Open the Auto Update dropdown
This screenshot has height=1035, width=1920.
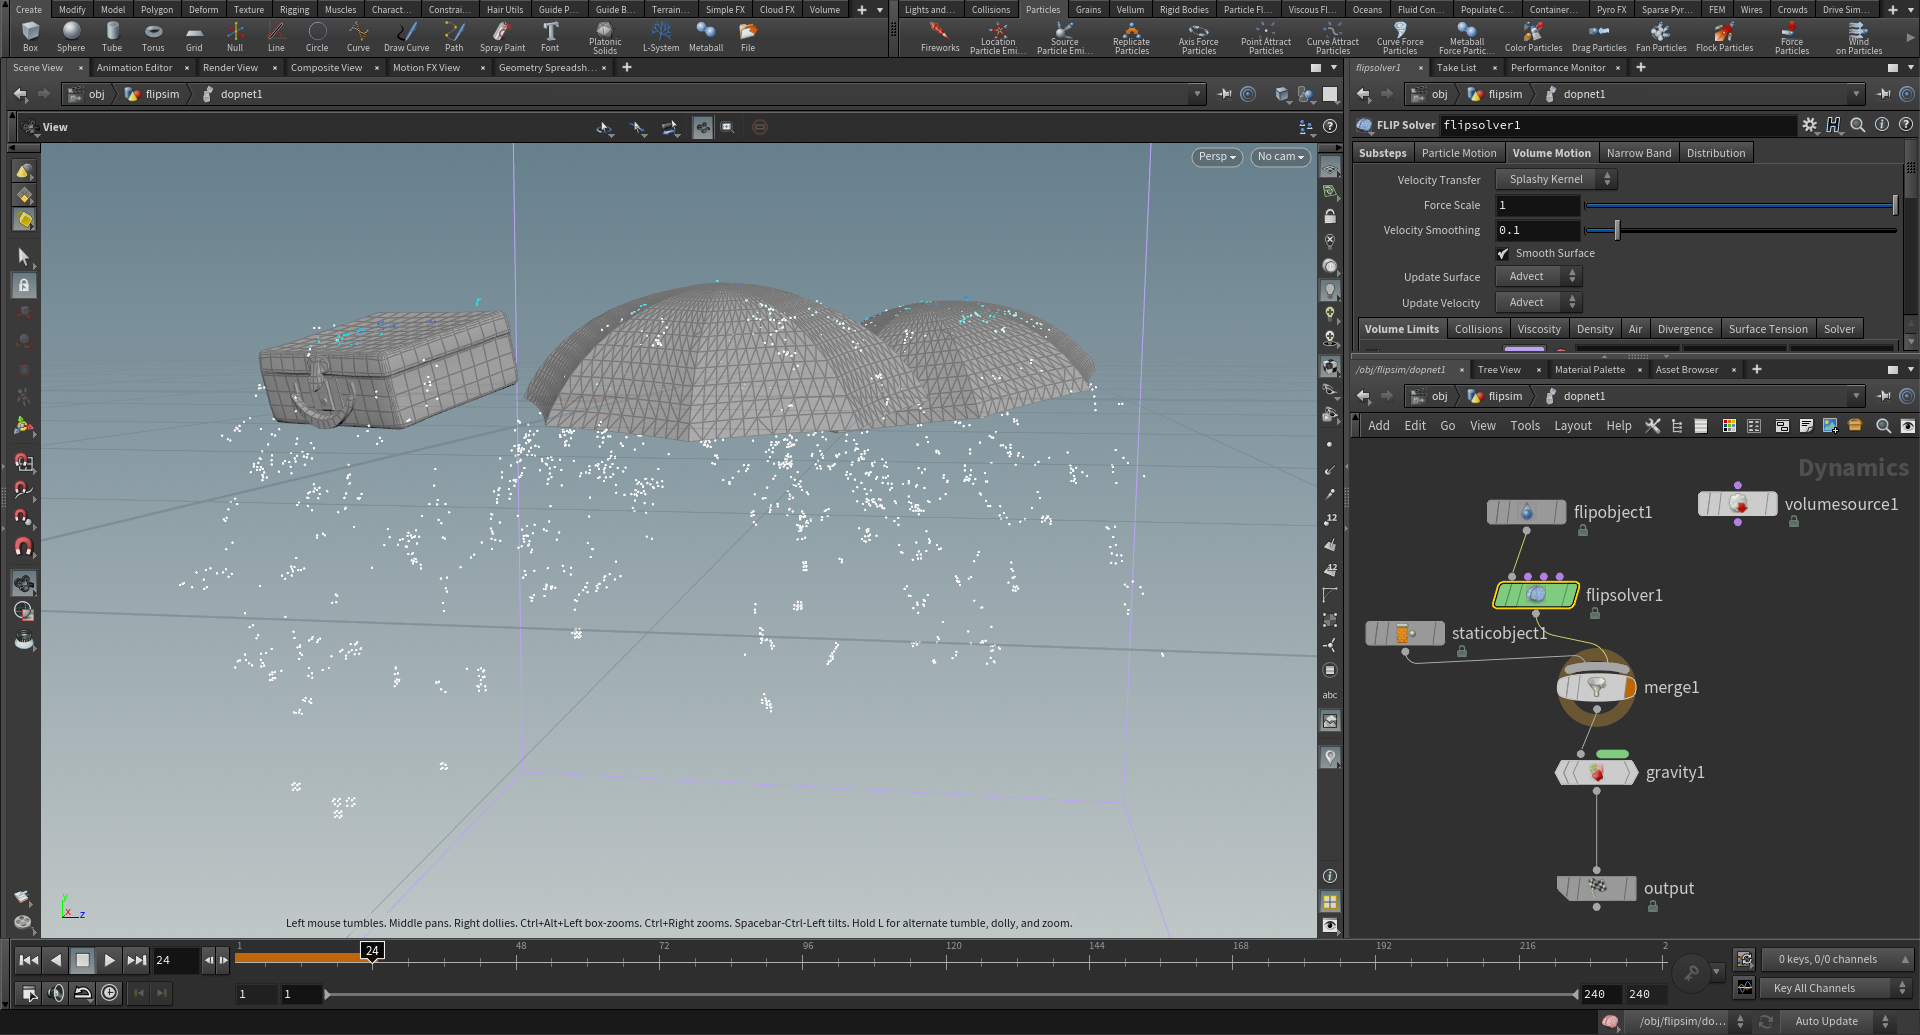click(1838, 1022)
